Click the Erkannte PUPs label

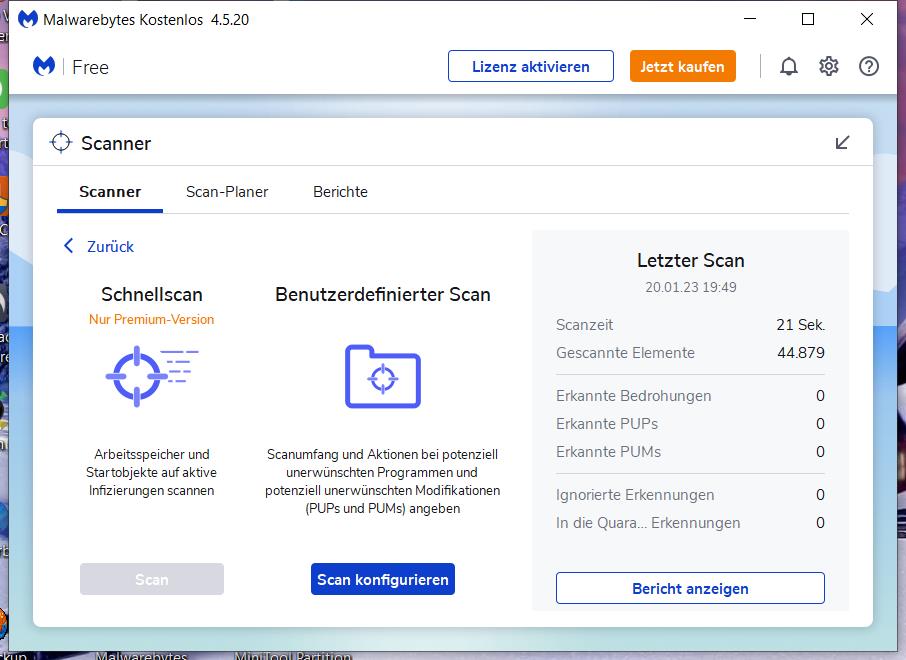coord(607,424)
